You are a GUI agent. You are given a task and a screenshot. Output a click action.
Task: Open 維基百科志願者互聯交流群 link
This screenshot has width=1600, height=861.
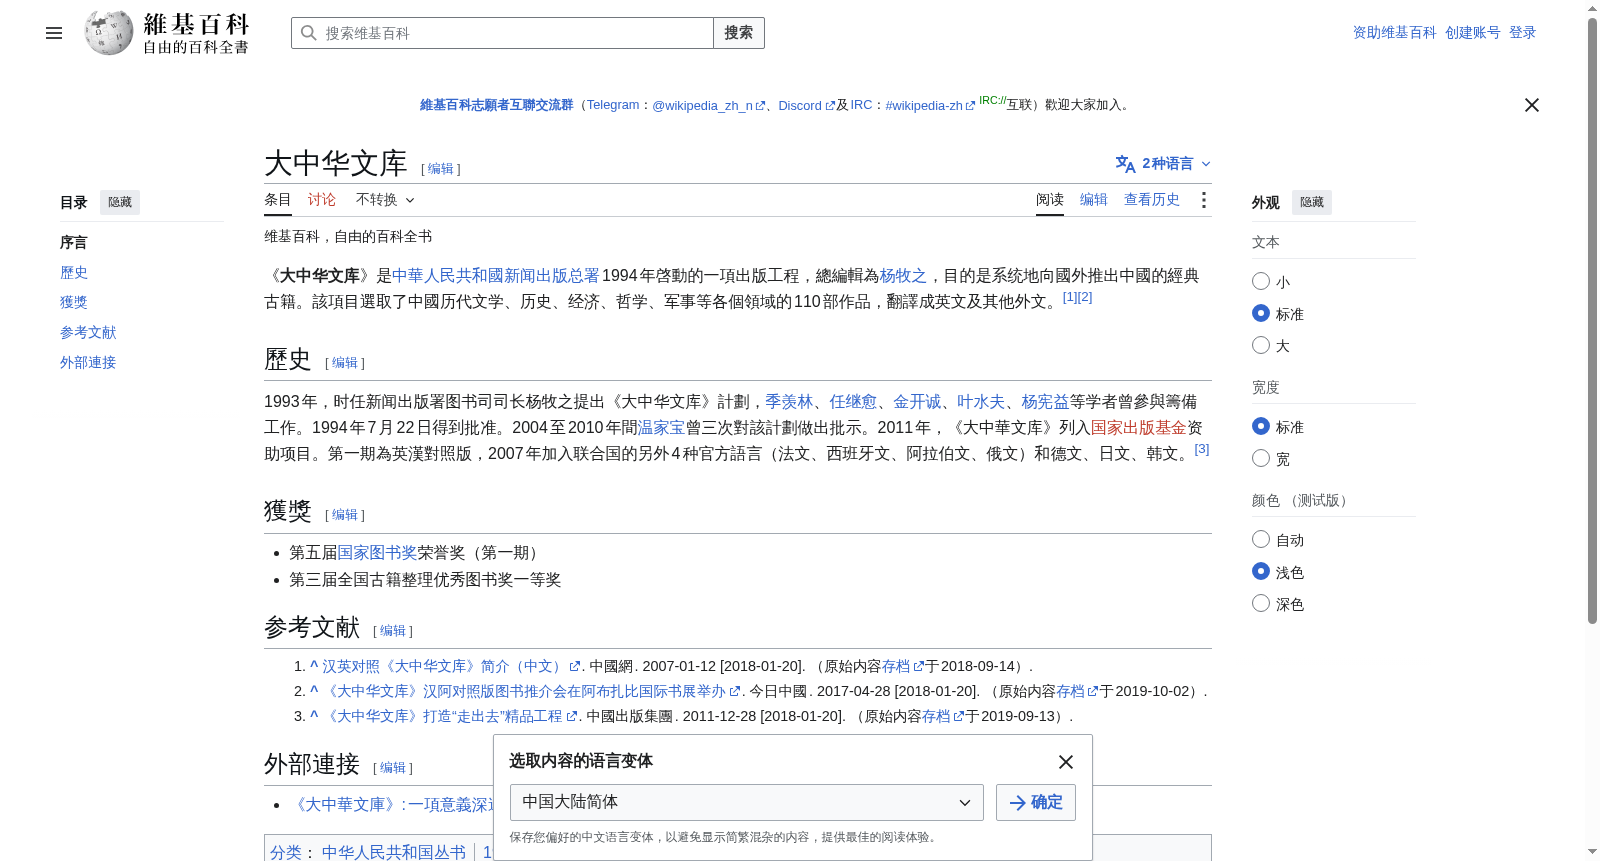click(x=497, y=105)
